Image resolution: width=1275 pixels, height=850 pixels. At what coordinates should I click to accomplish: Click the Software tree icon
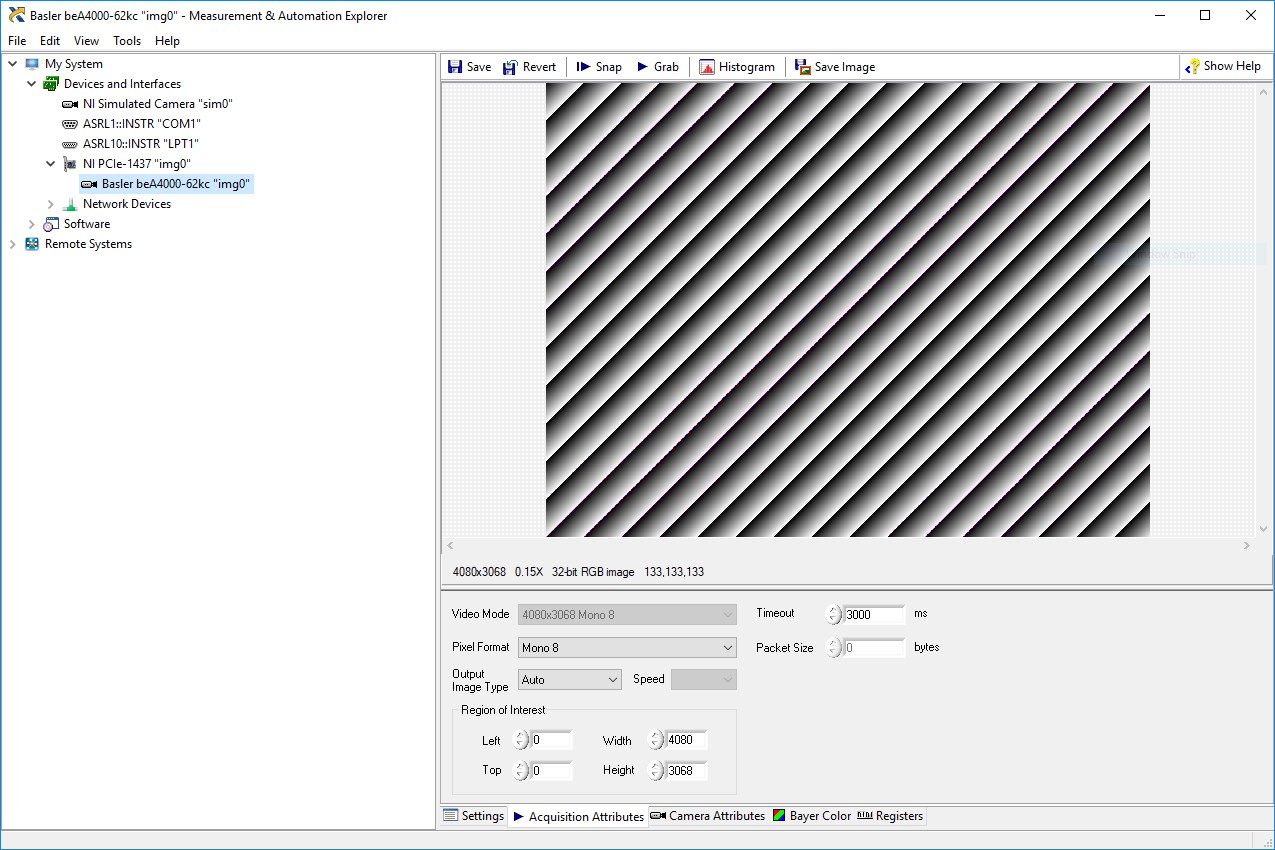pyautogui.click(x=51, y=224)
